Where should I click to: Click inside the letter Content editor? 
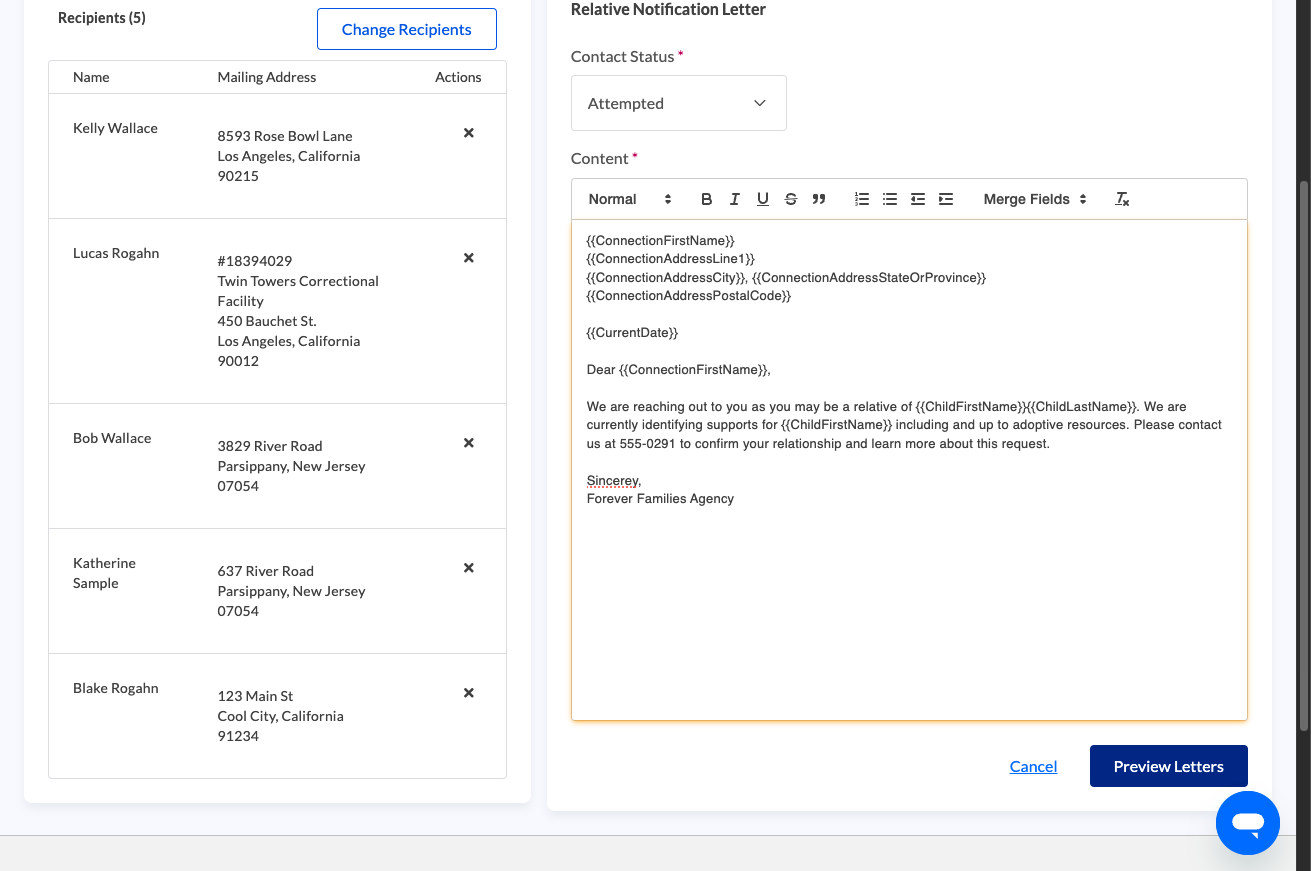(x=909, y=470)
